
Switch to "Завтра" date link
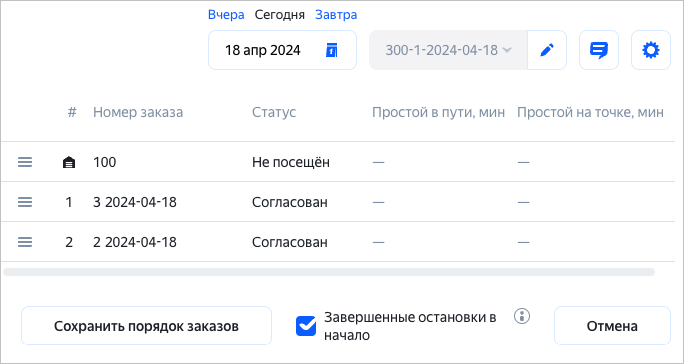pyautogui.click(x=336, y=15)
